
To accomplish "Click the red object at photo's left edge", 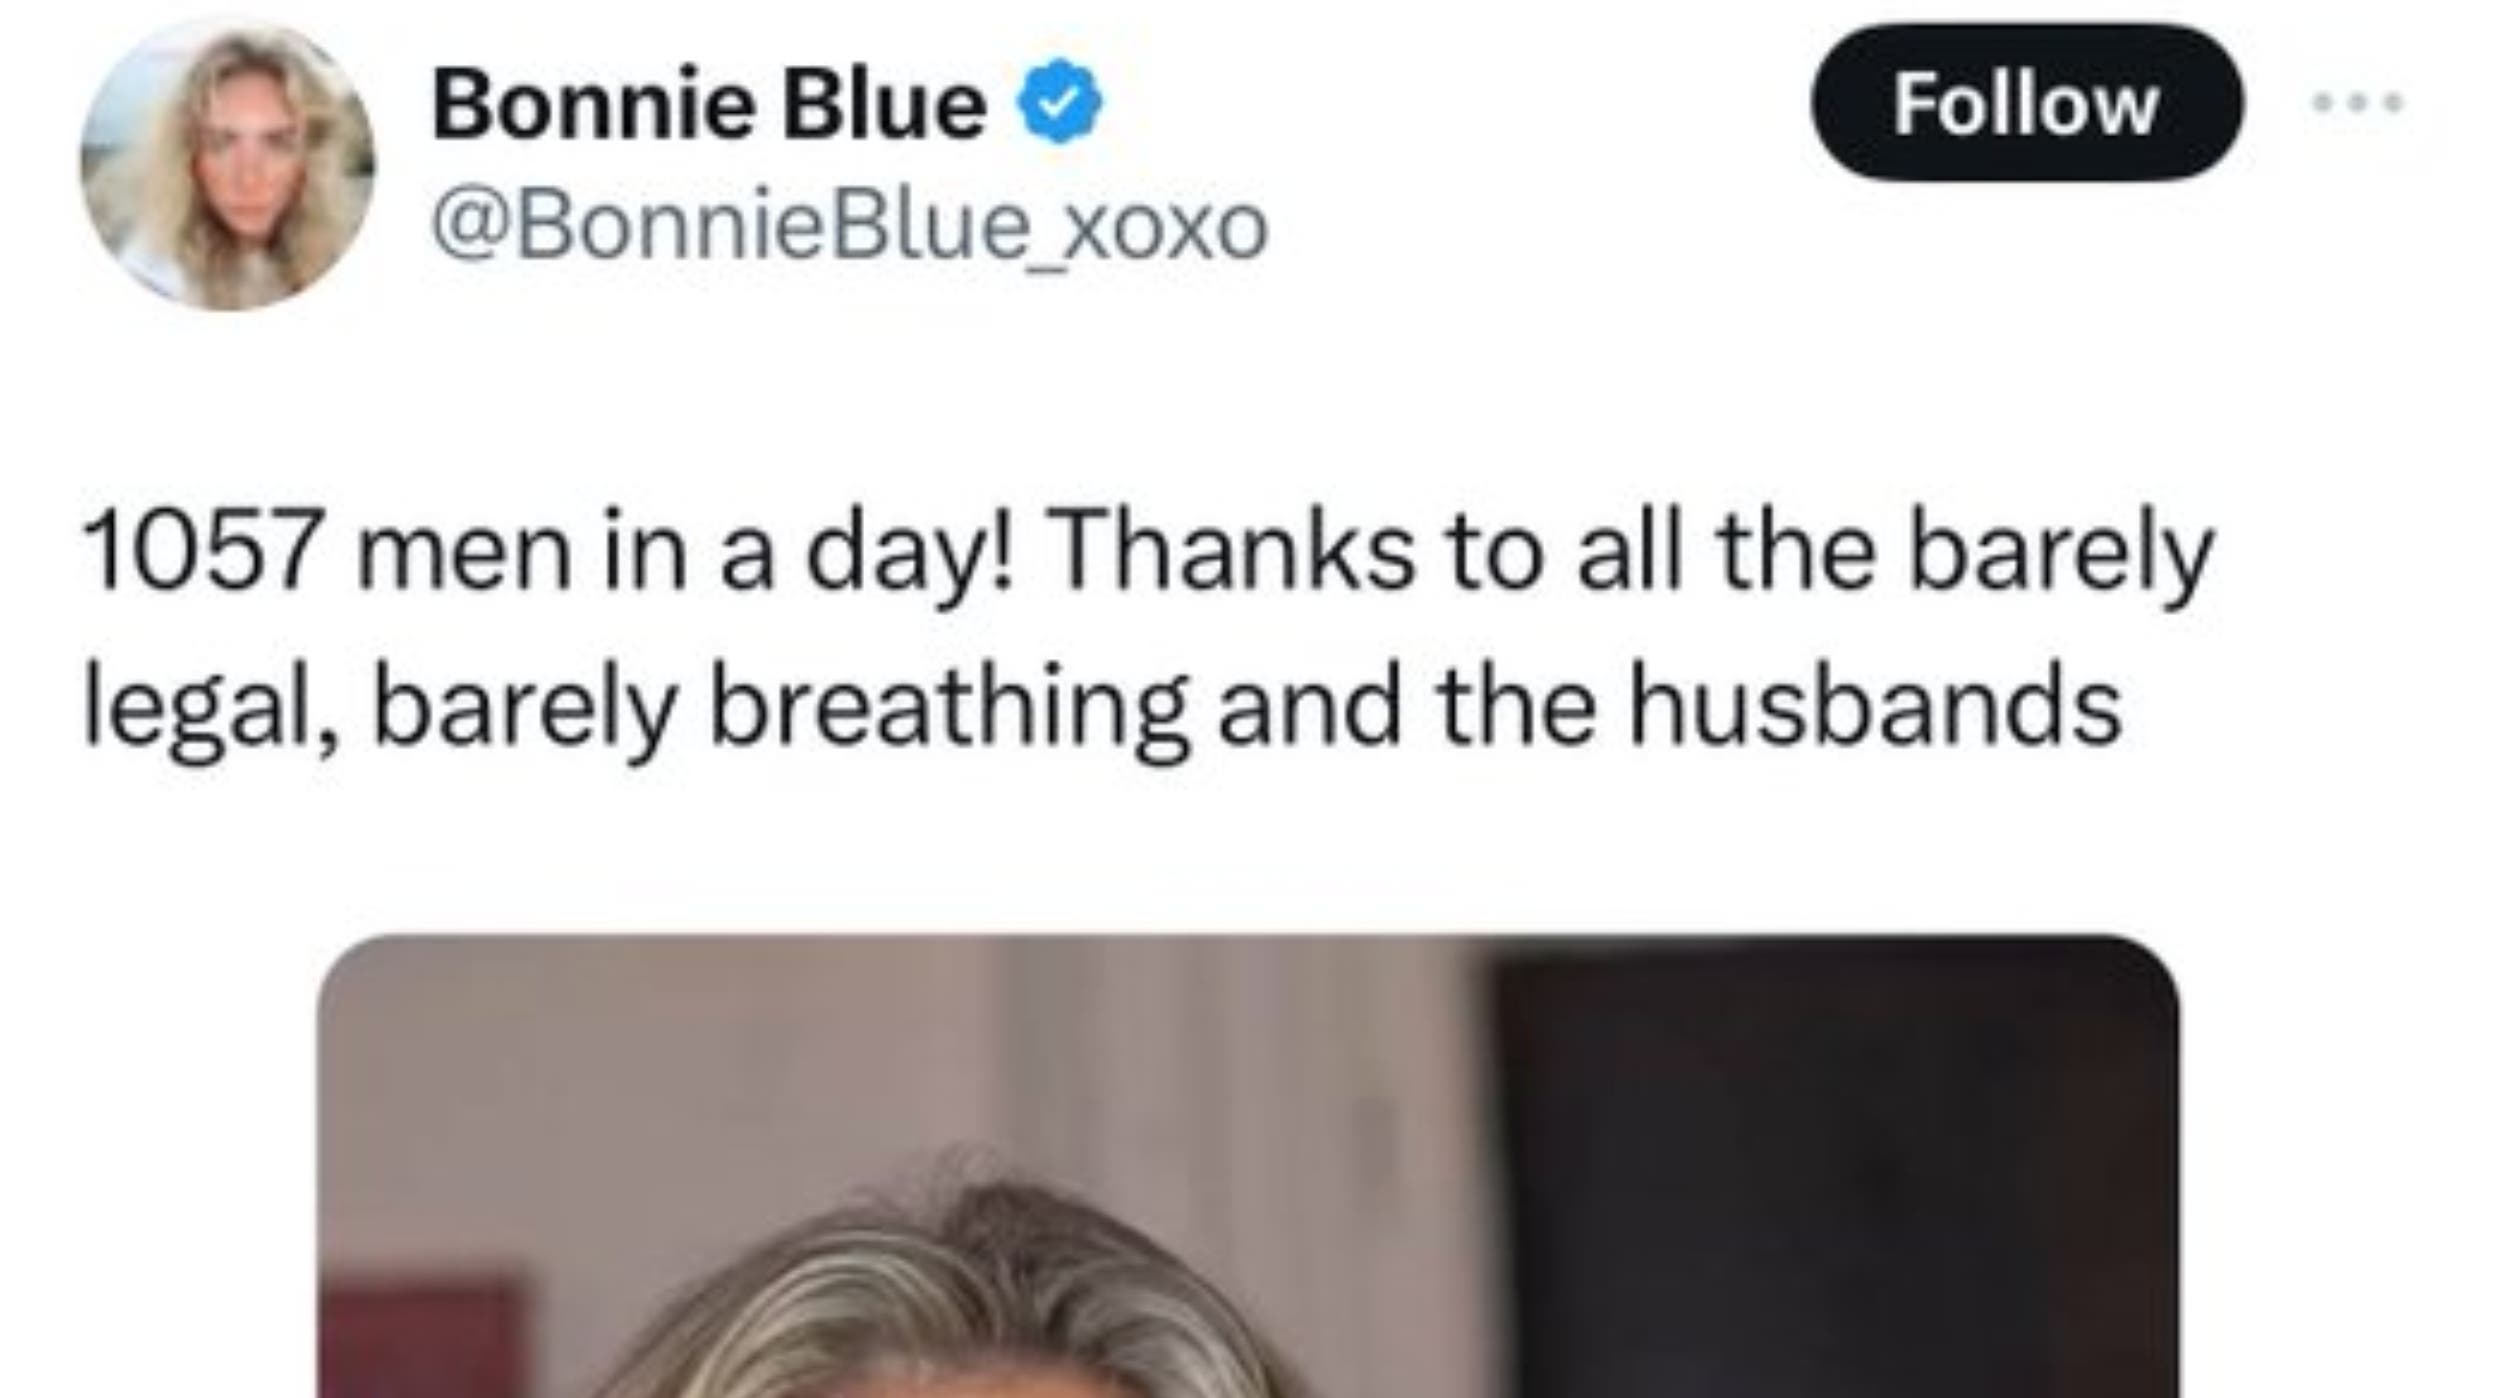I will (420, 1340).
